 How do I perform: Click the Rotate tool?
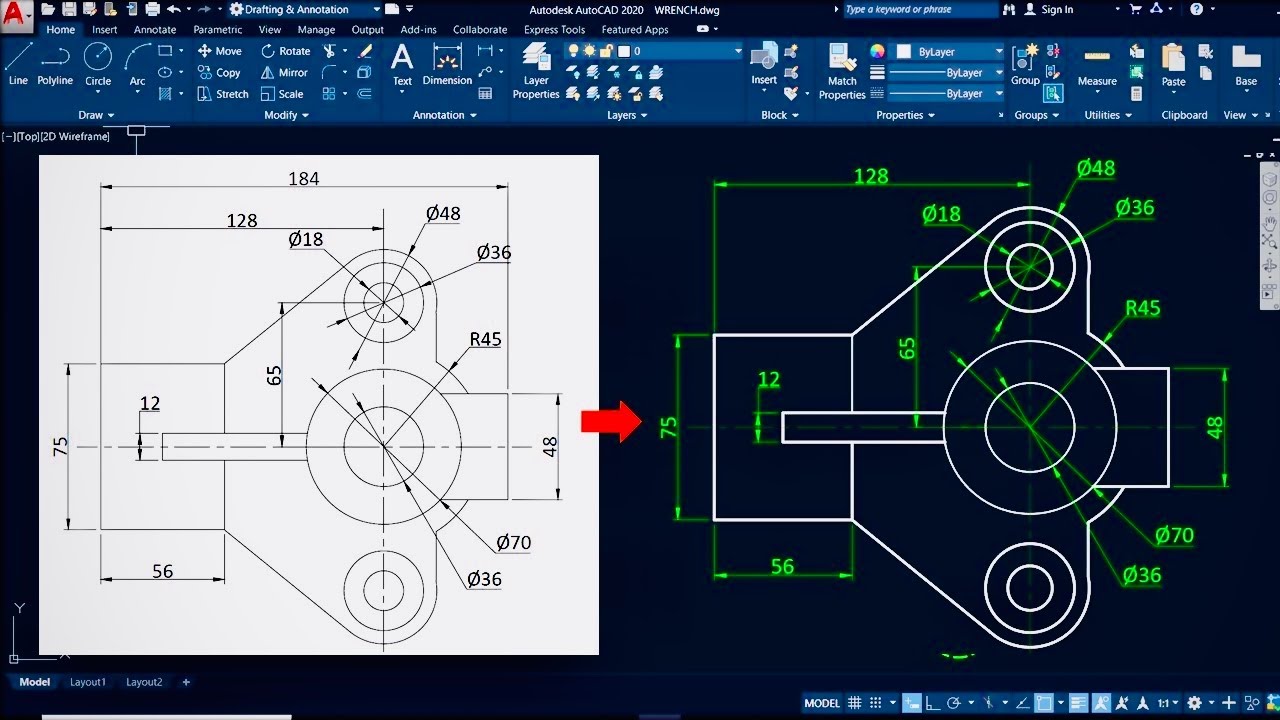coord(286,51)
